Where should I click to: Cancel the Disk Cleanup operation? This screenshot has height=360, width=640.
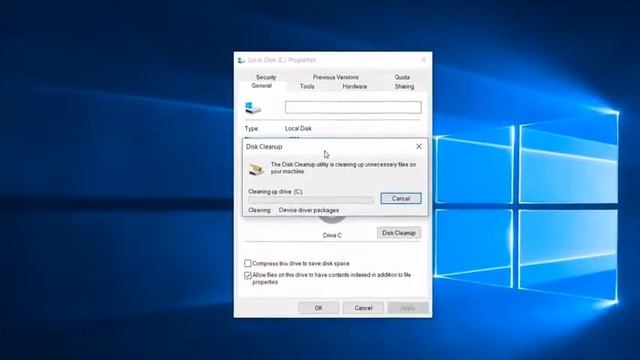tap(400, 198)
